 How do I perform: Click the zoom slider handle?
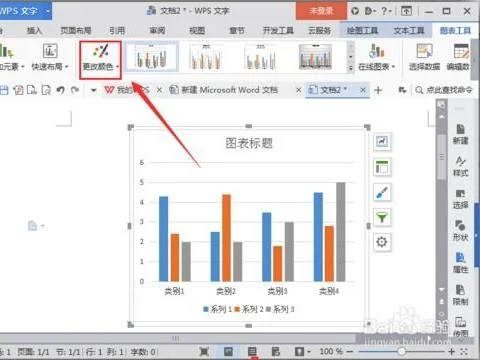402,351
